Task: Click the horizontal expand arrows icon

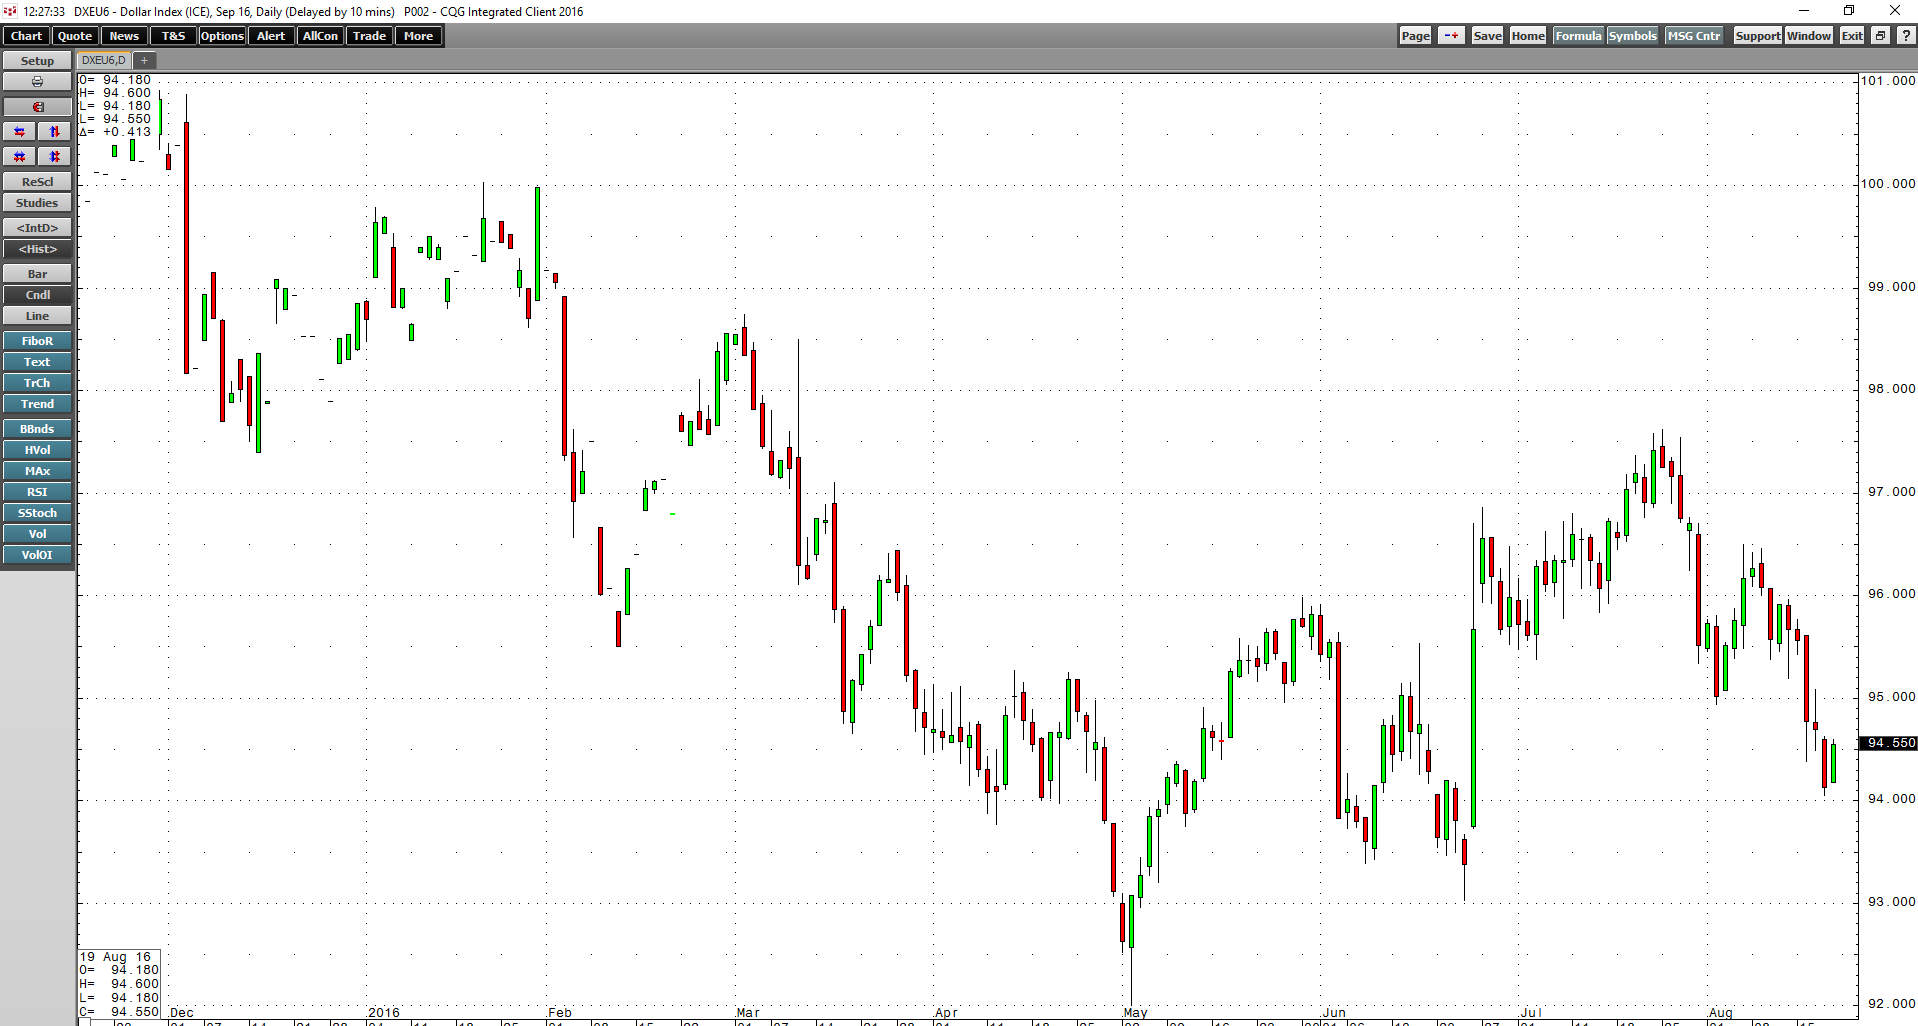Action: pyautogui.click(x=20, y=131)
